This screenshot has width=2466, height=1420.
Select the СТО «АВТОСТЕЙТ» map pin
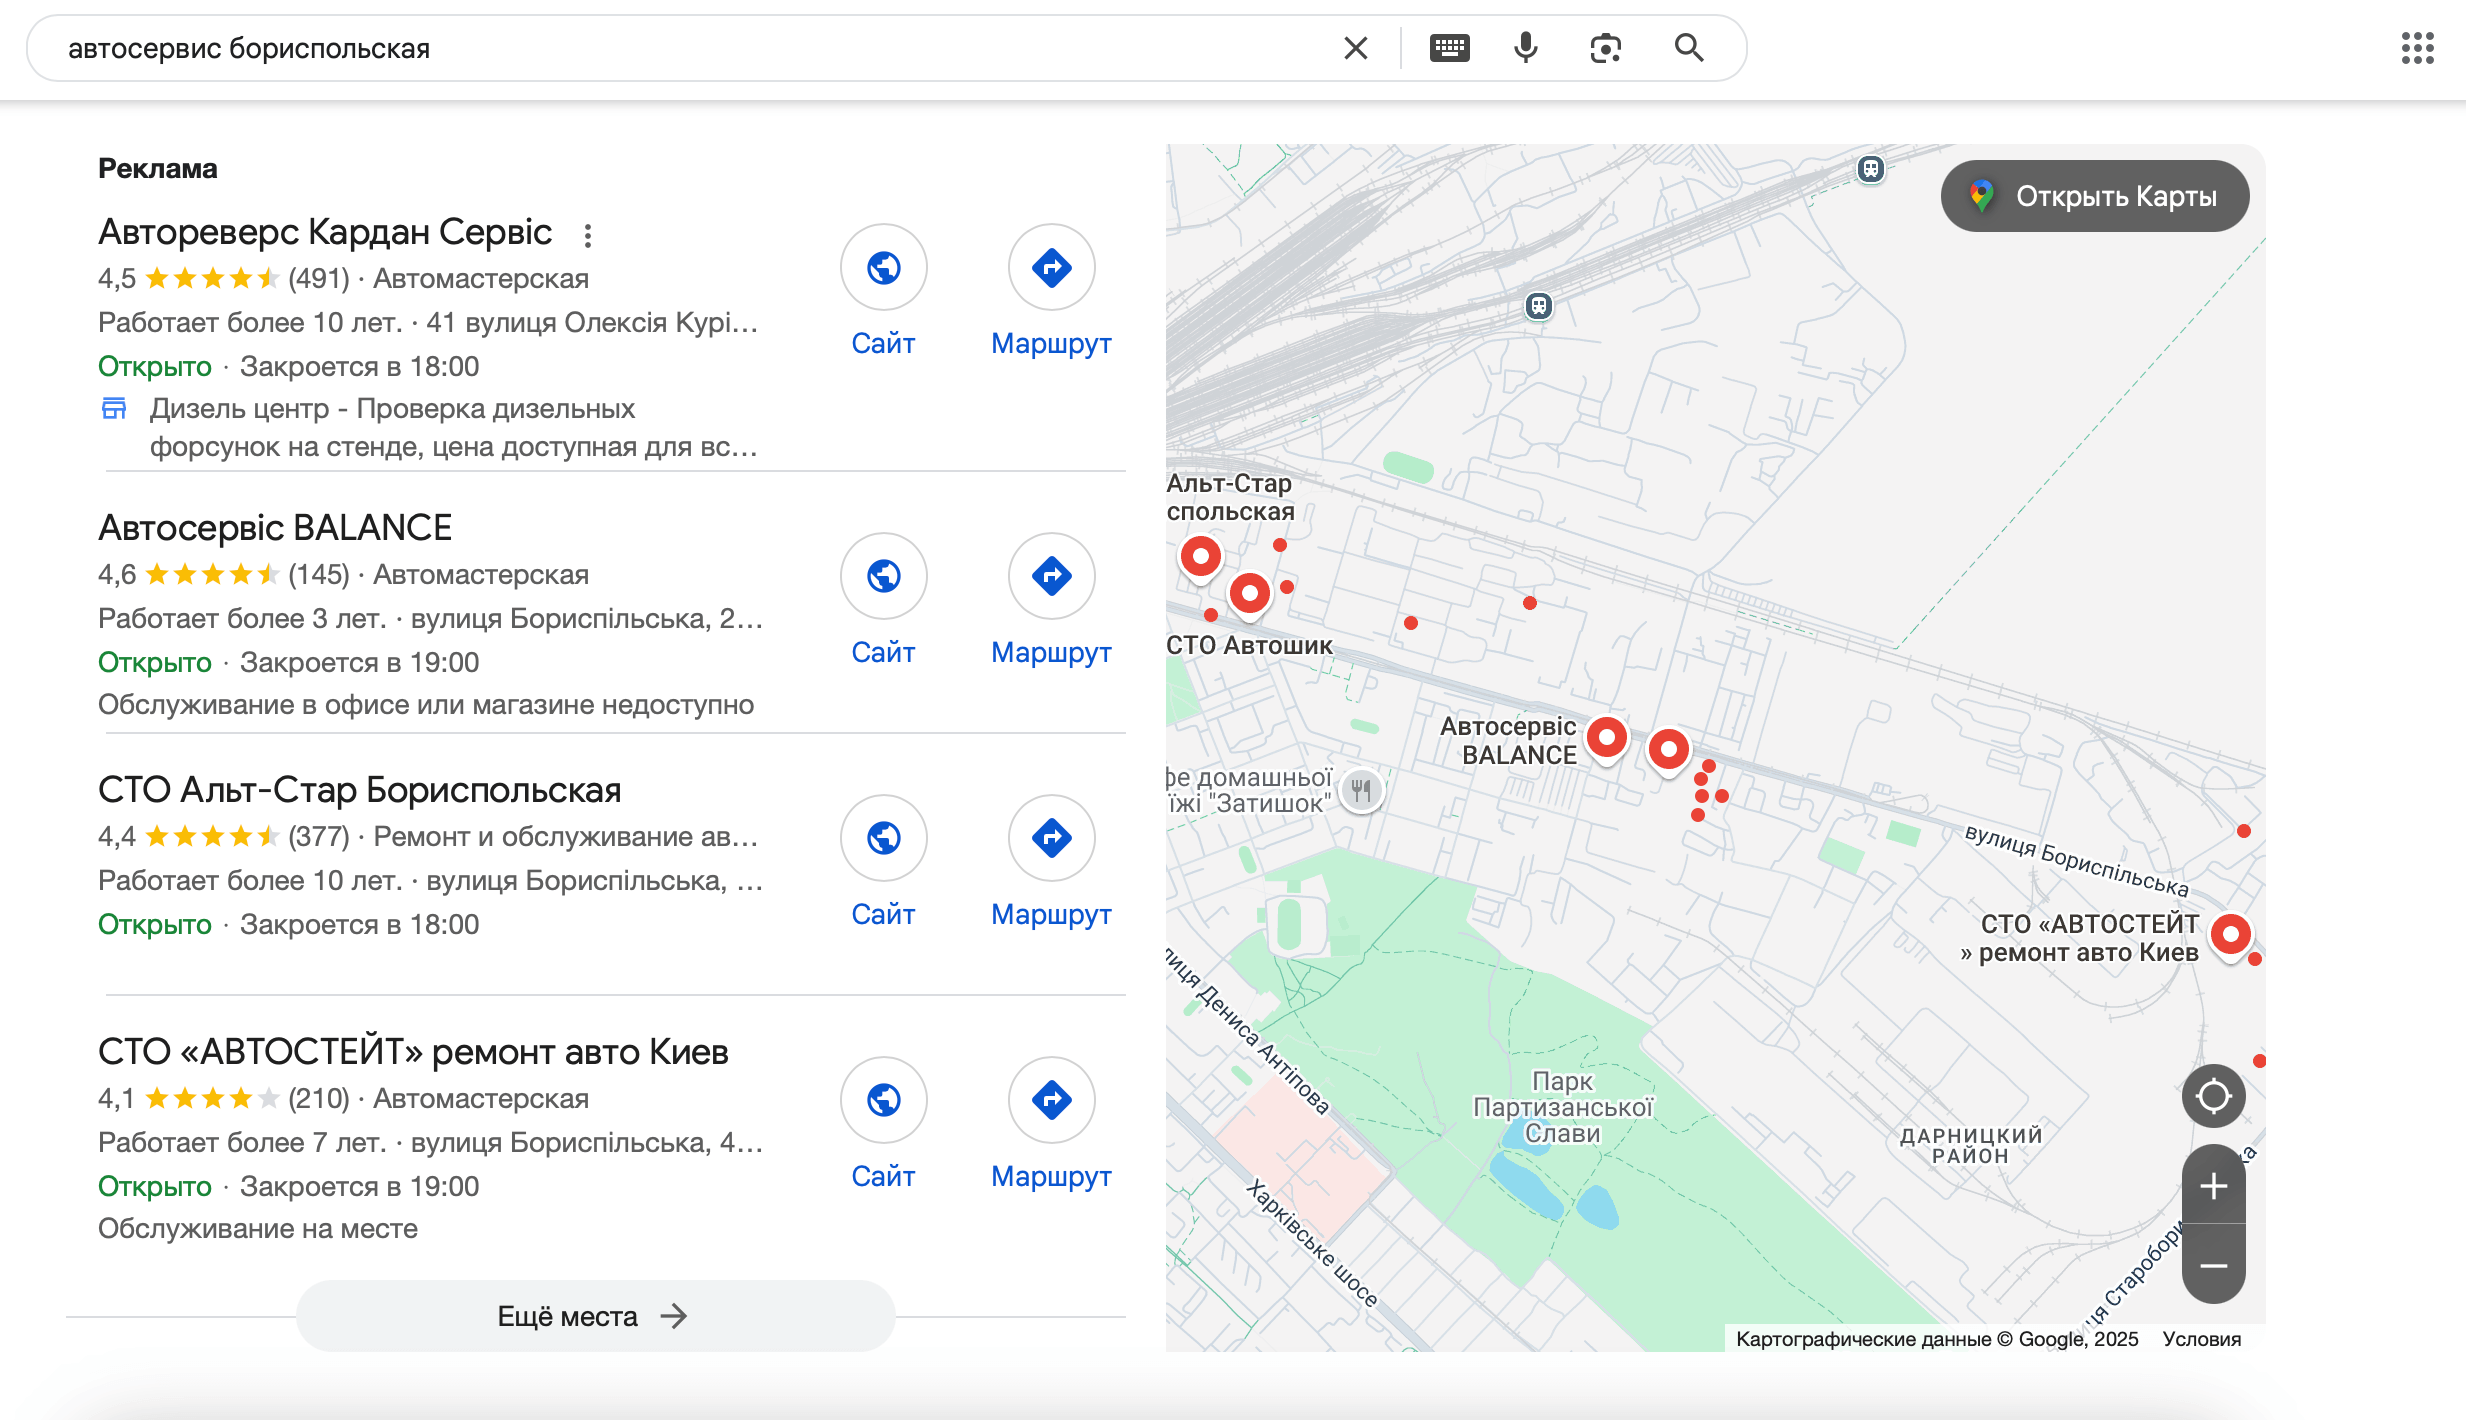point(2231,936)
